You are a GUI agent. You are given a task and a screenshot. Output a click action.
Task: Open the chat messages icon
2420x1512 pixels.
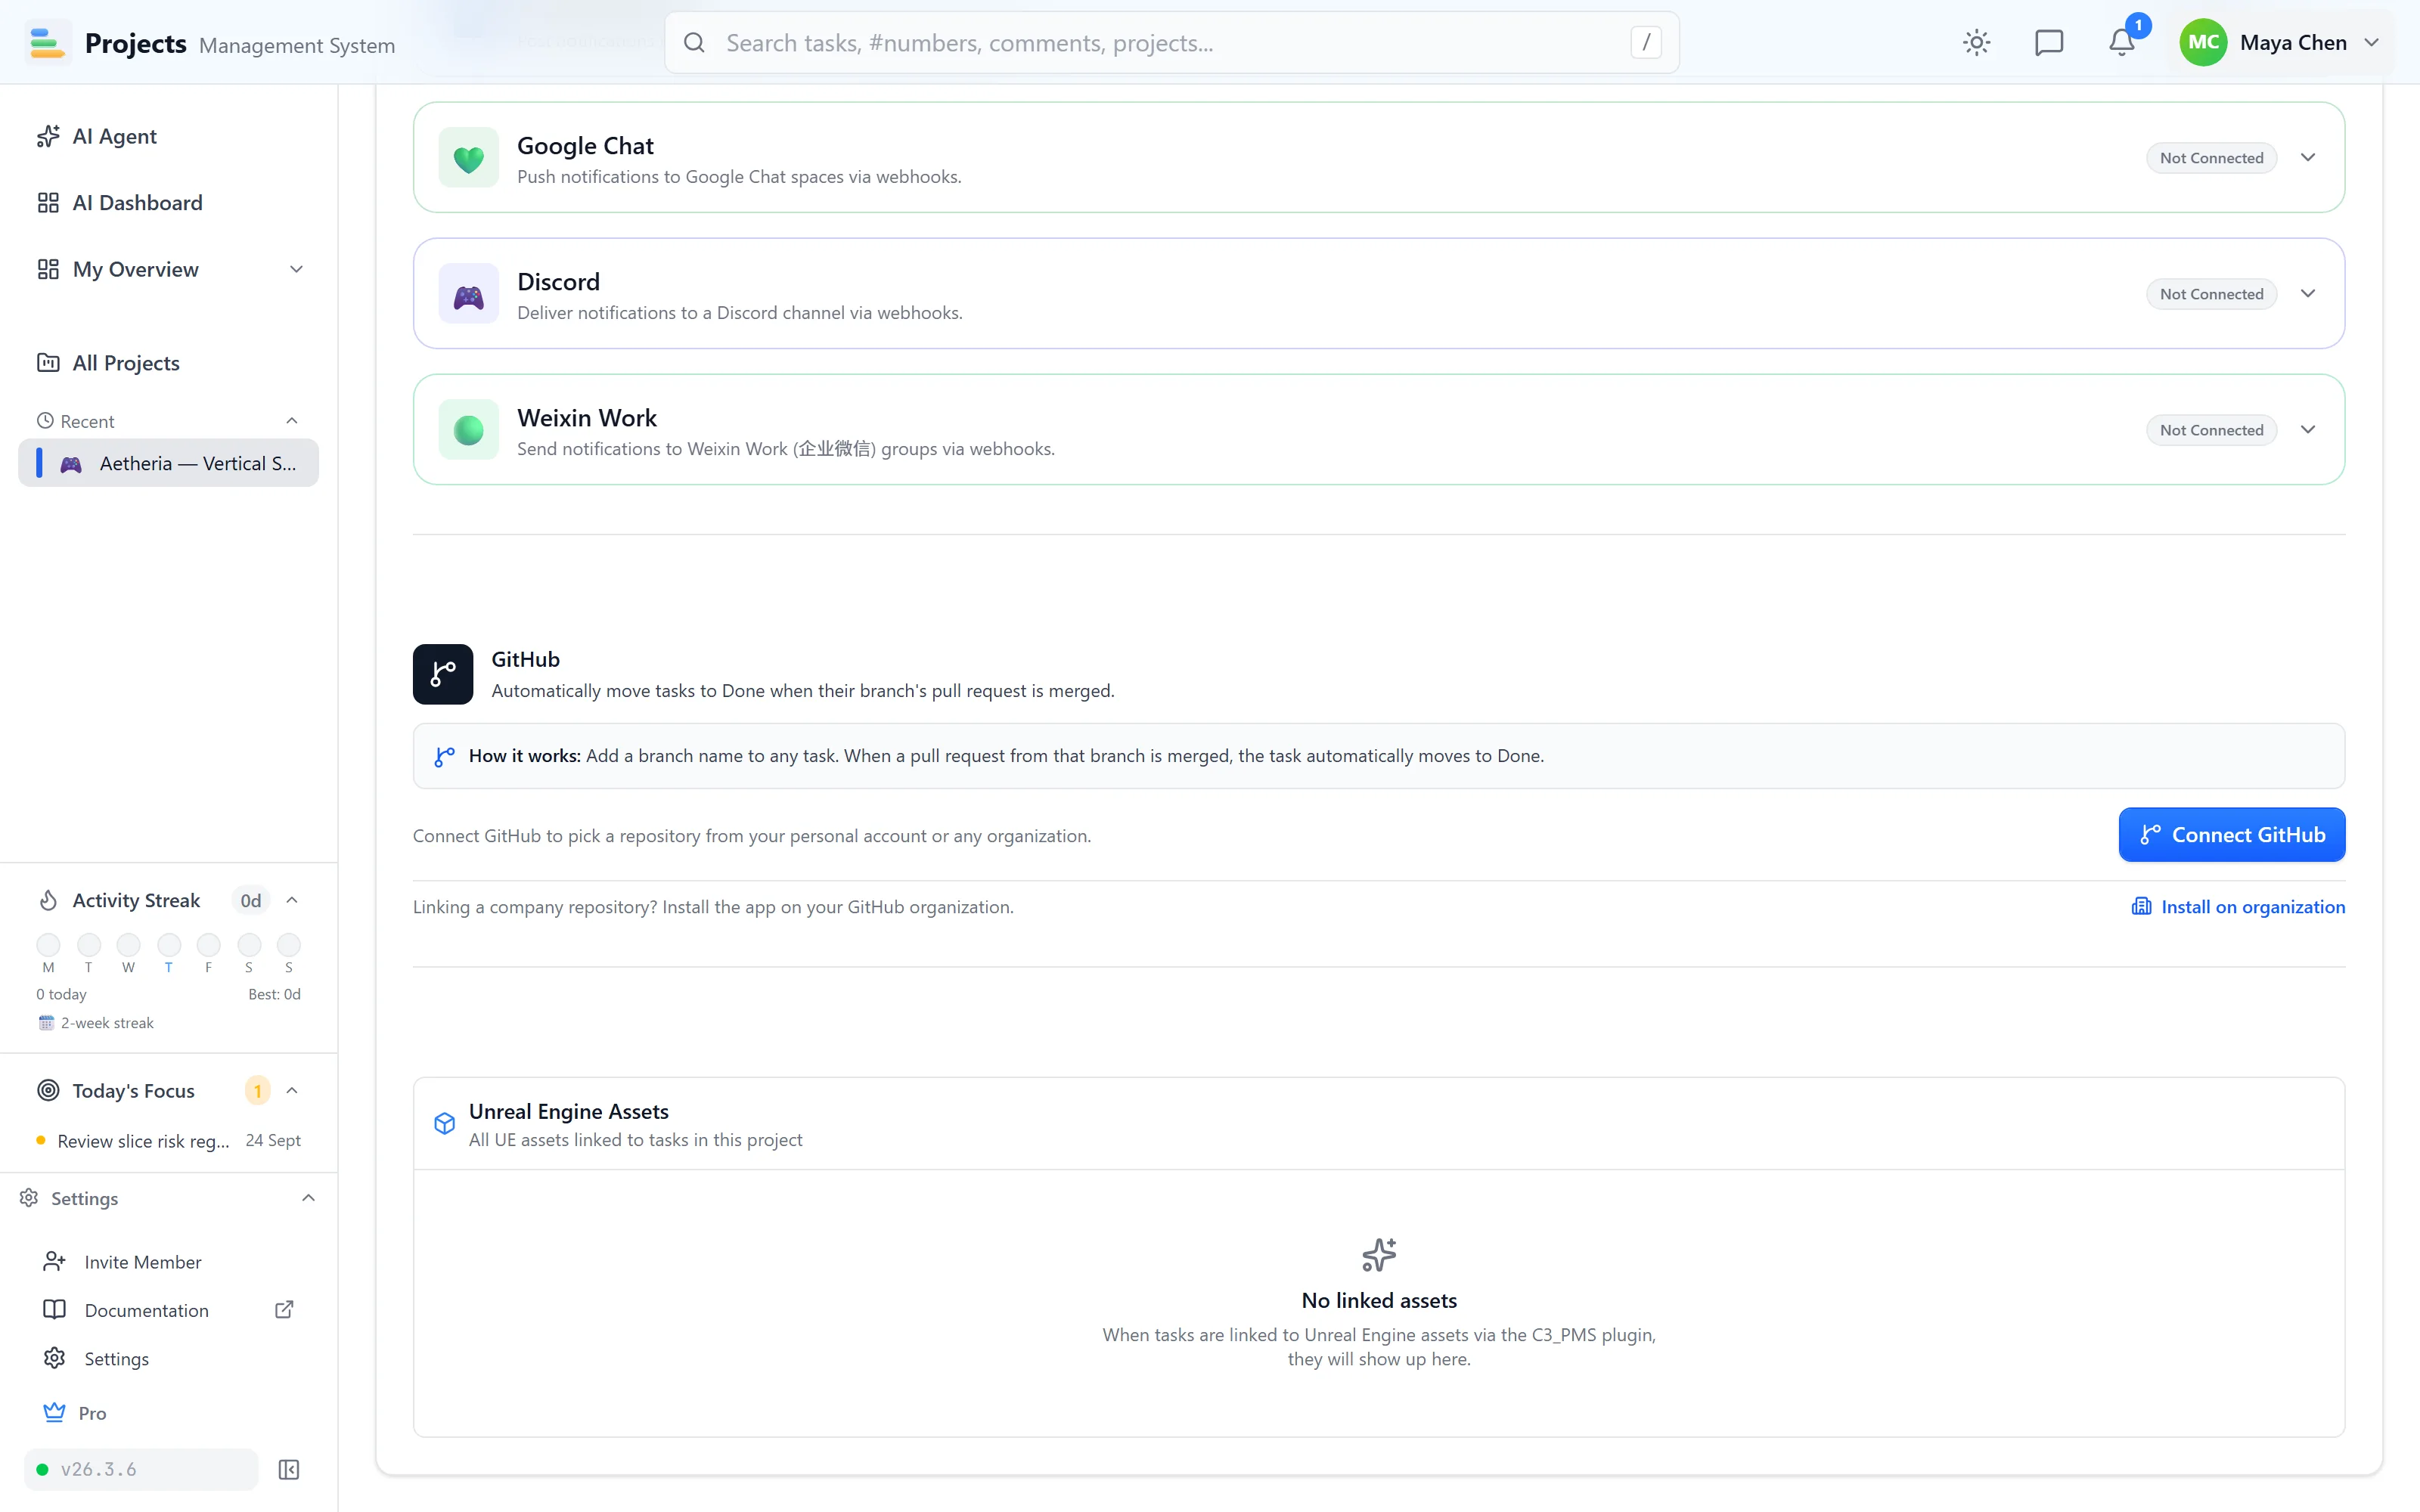(2049, 42)
